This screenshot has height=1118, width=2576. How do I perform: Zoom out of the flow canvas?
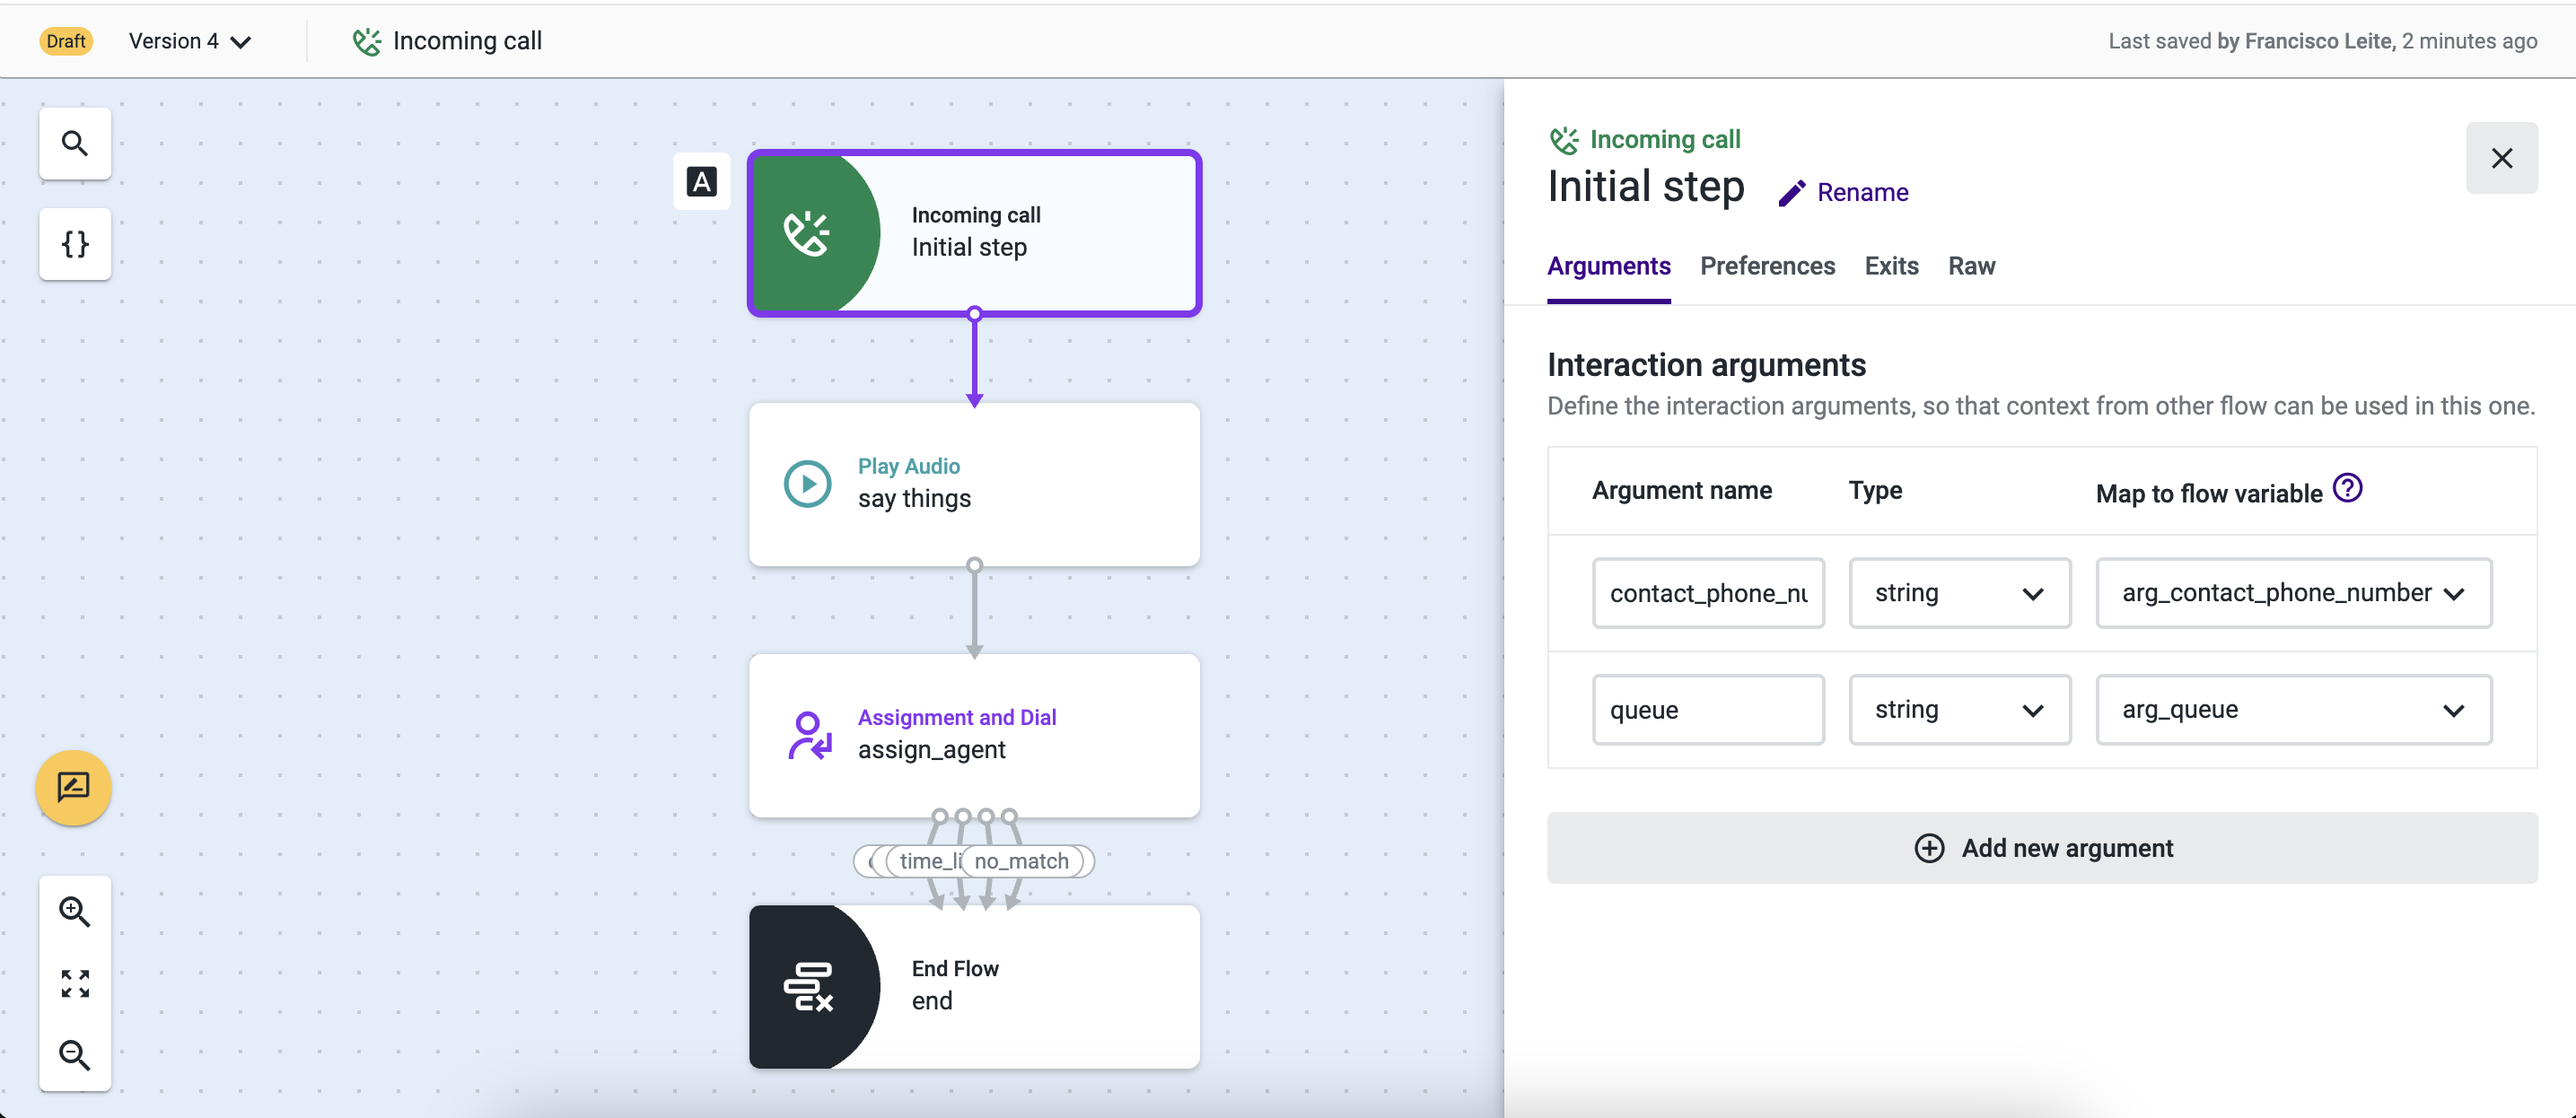[x=75, y=1054]
